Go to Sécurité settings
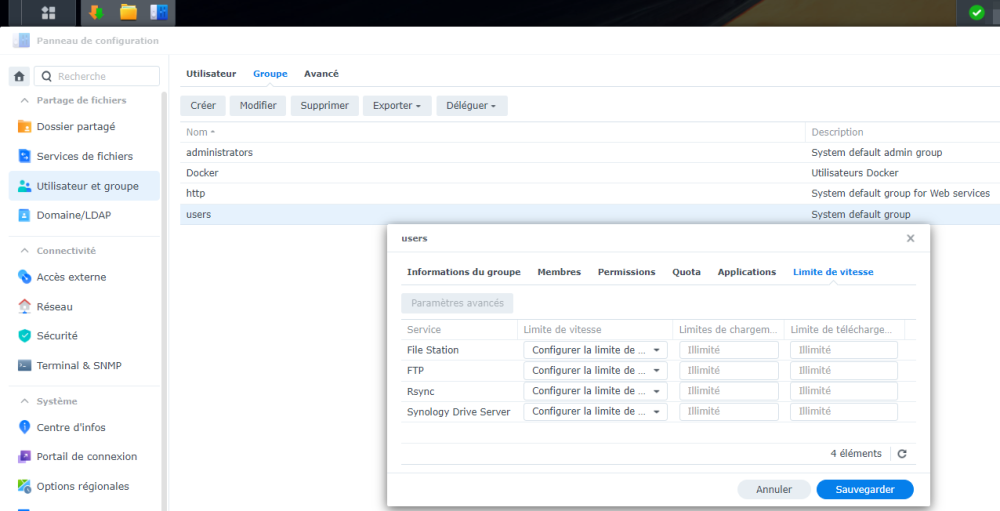1000x511 pixels. click(56, 336)
